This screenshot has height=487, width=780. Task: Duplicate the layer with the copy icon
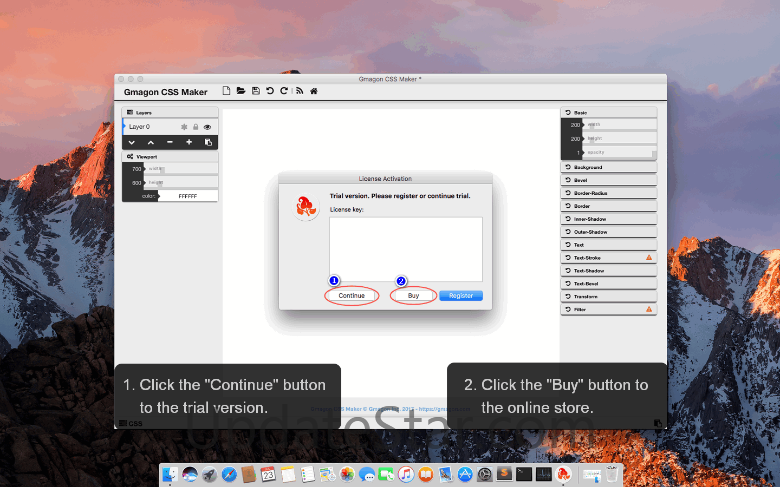[208, 142]
